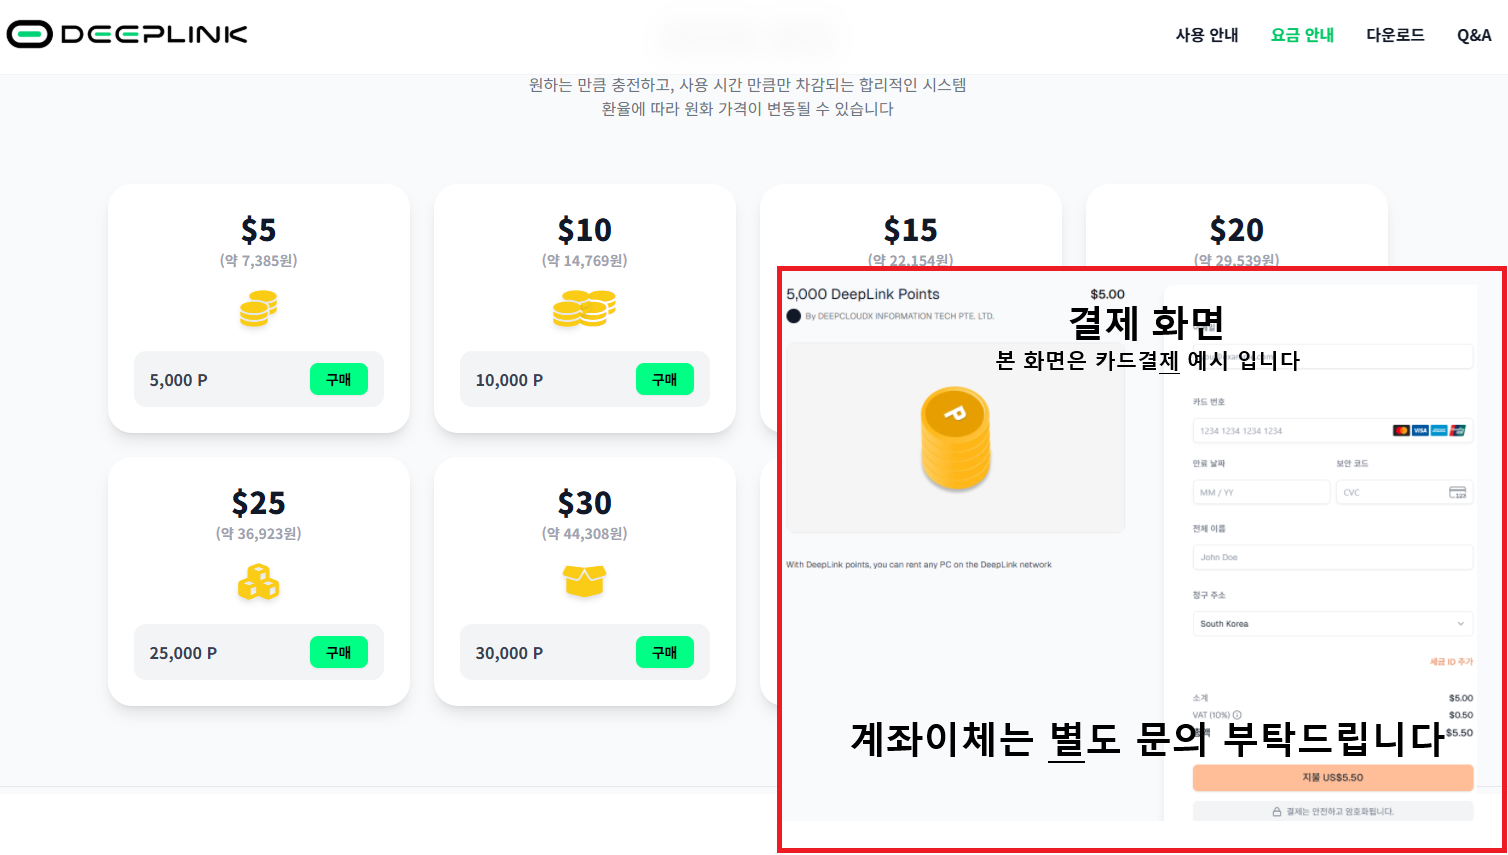Select the 요금 안내 menu item
Viewport: 1508px width, 855px height.
[x=1302, y=35]
